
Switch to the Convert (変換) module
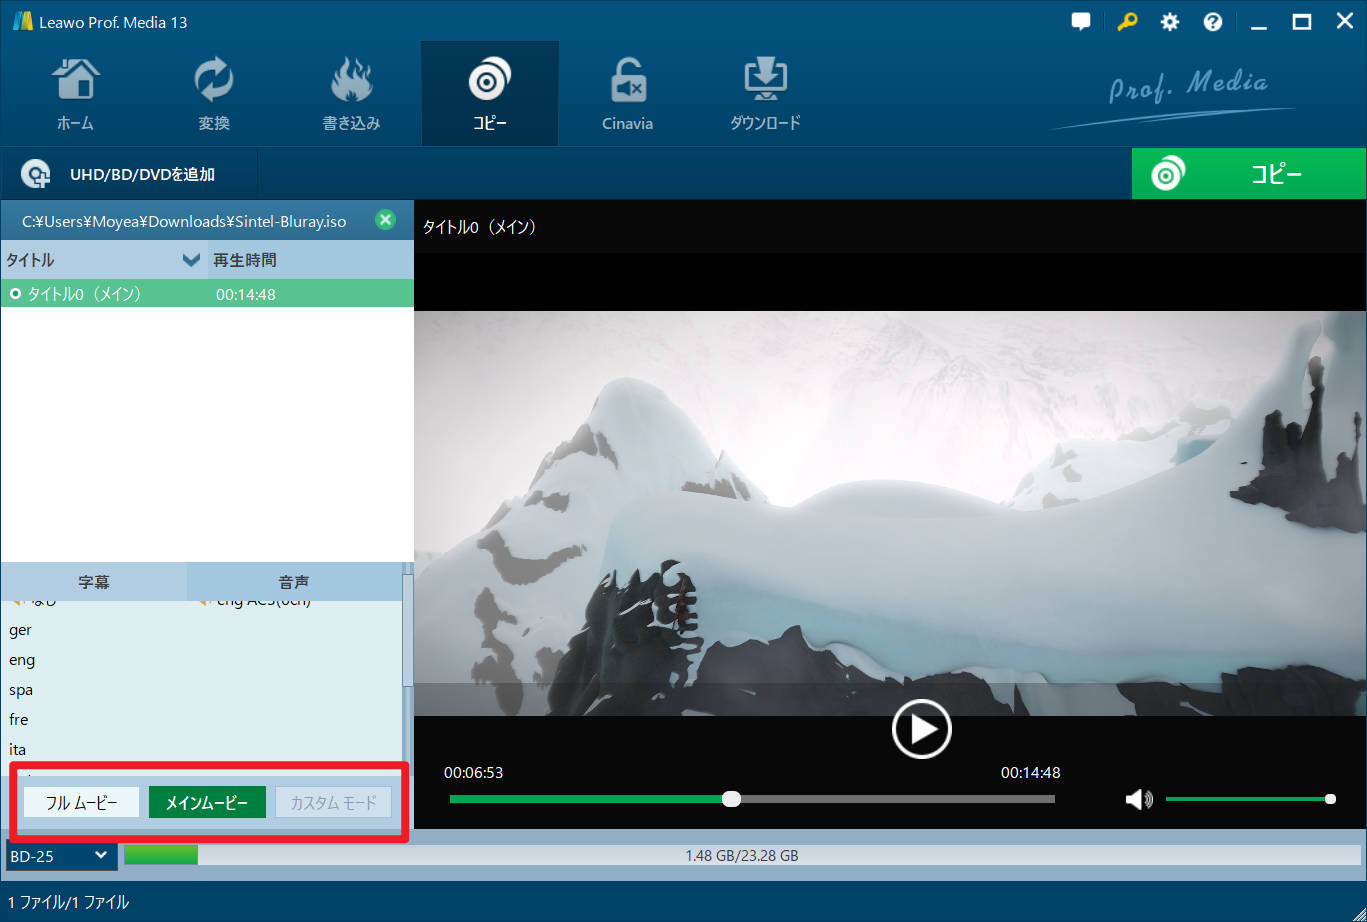213,95
